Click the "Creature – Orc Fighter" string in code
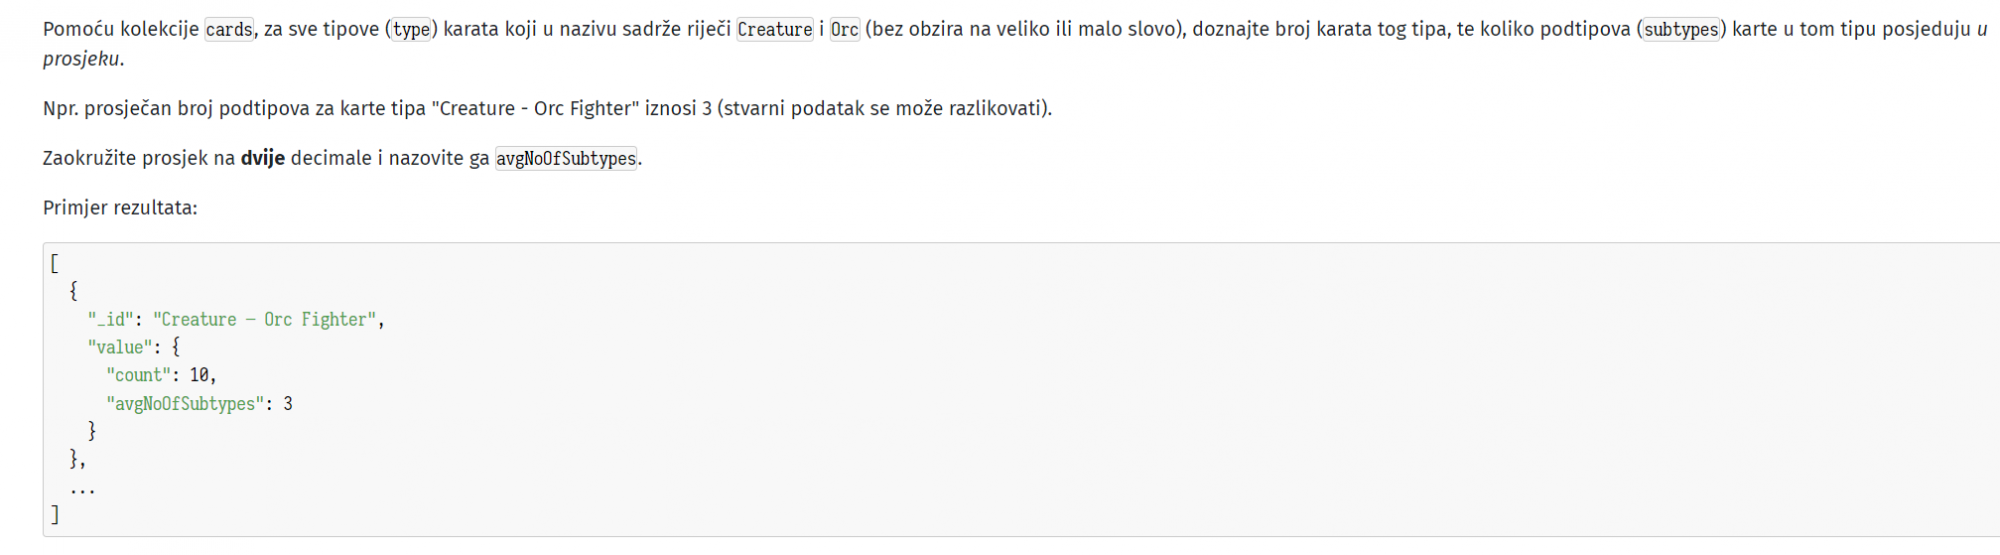This screenshot has height=555, width=2000. coord(264,320)
